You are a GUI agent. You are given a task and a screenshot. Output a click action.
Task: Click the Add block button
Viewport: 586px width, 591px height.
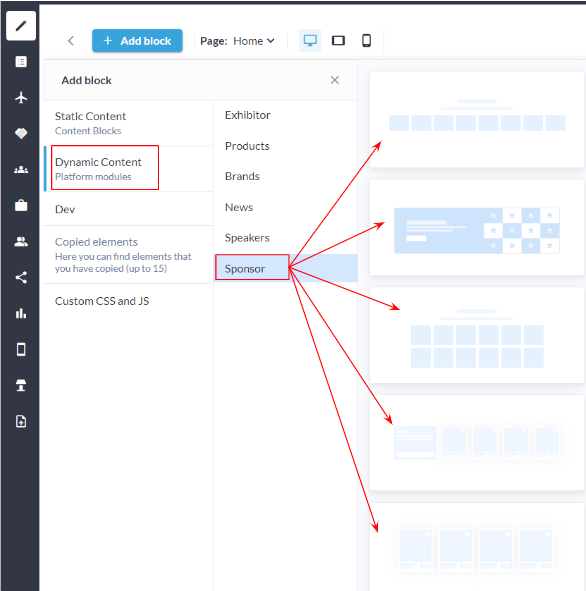[x=137, y=41]
